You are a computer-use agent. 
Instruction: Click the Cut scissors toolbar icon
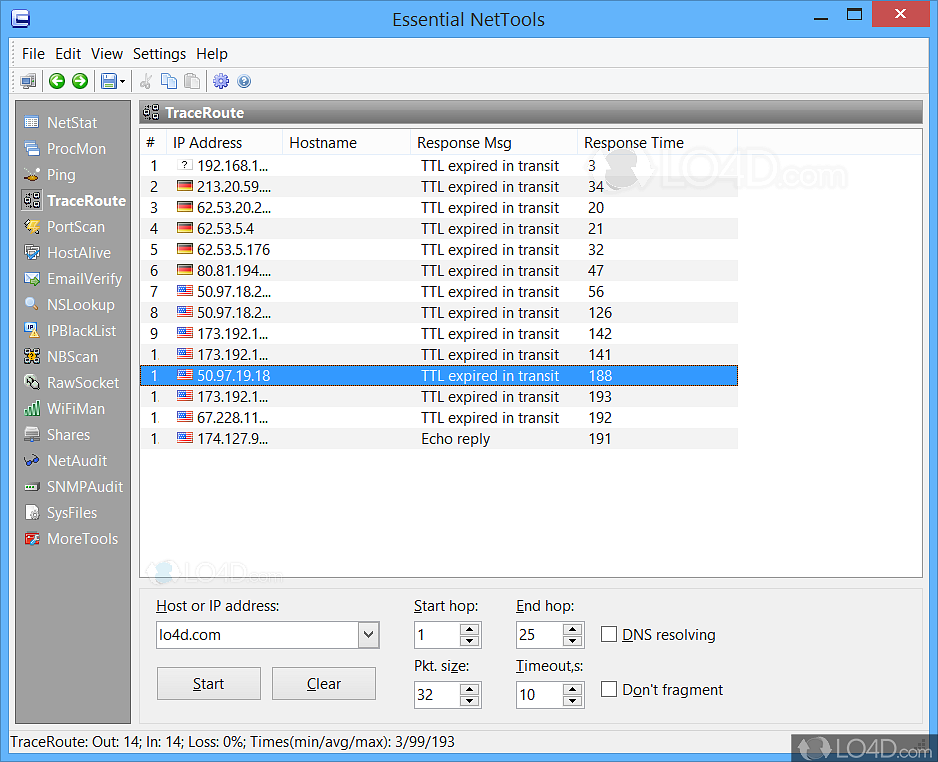click(145, 81)
